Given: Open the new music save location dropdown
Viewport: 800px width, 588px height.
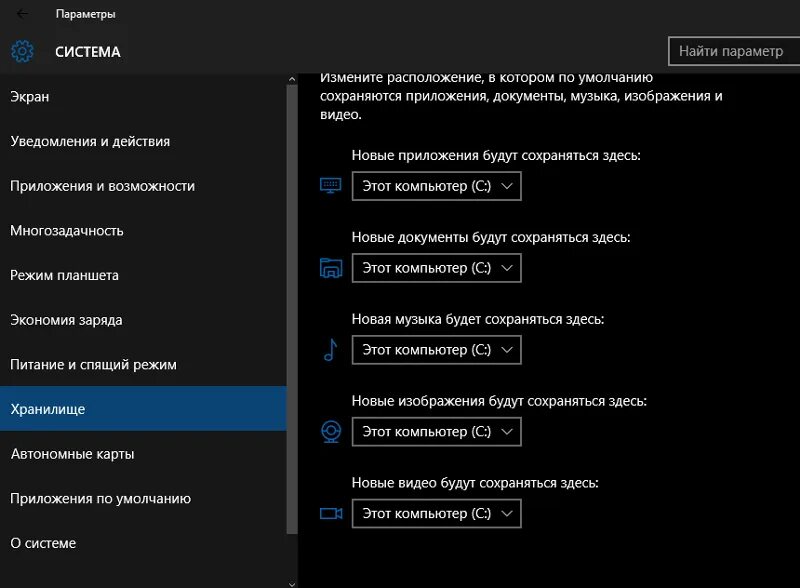Looking at the screenshot, I should click(436, 350).
